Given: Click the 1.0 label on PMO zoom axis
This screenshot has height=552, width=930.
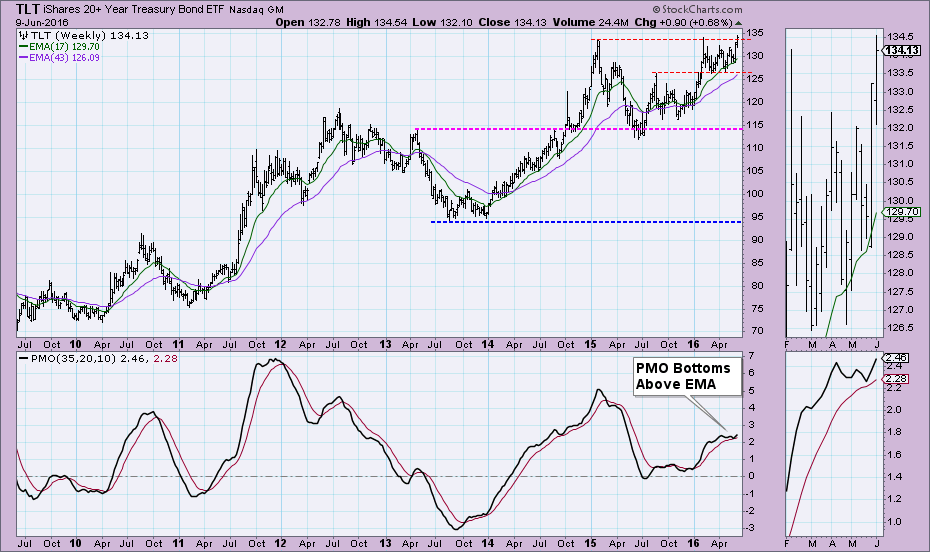Looking at the screenshot, I should pos(894,522).
